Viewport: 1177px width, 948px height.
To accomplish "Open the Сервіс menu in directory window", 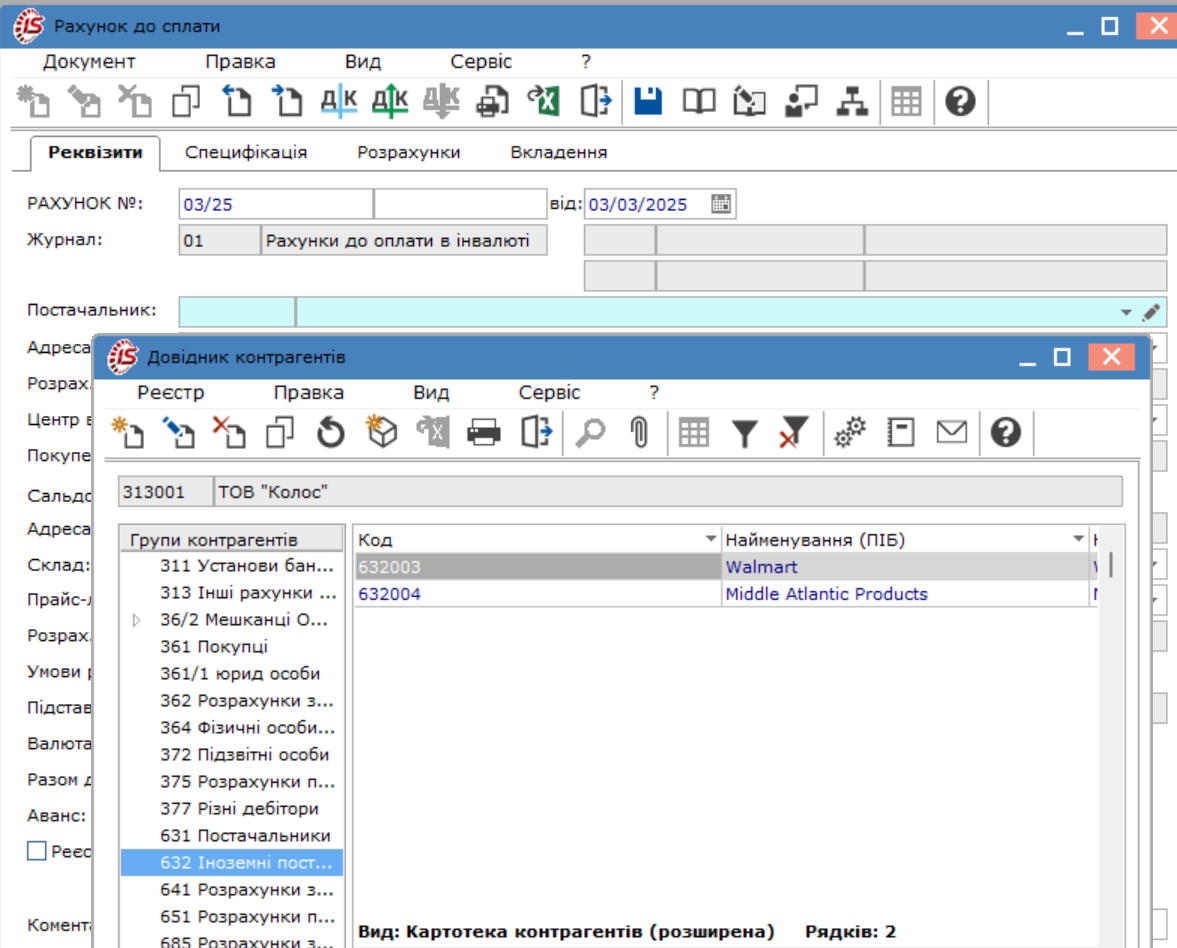I will click(549, 393).
